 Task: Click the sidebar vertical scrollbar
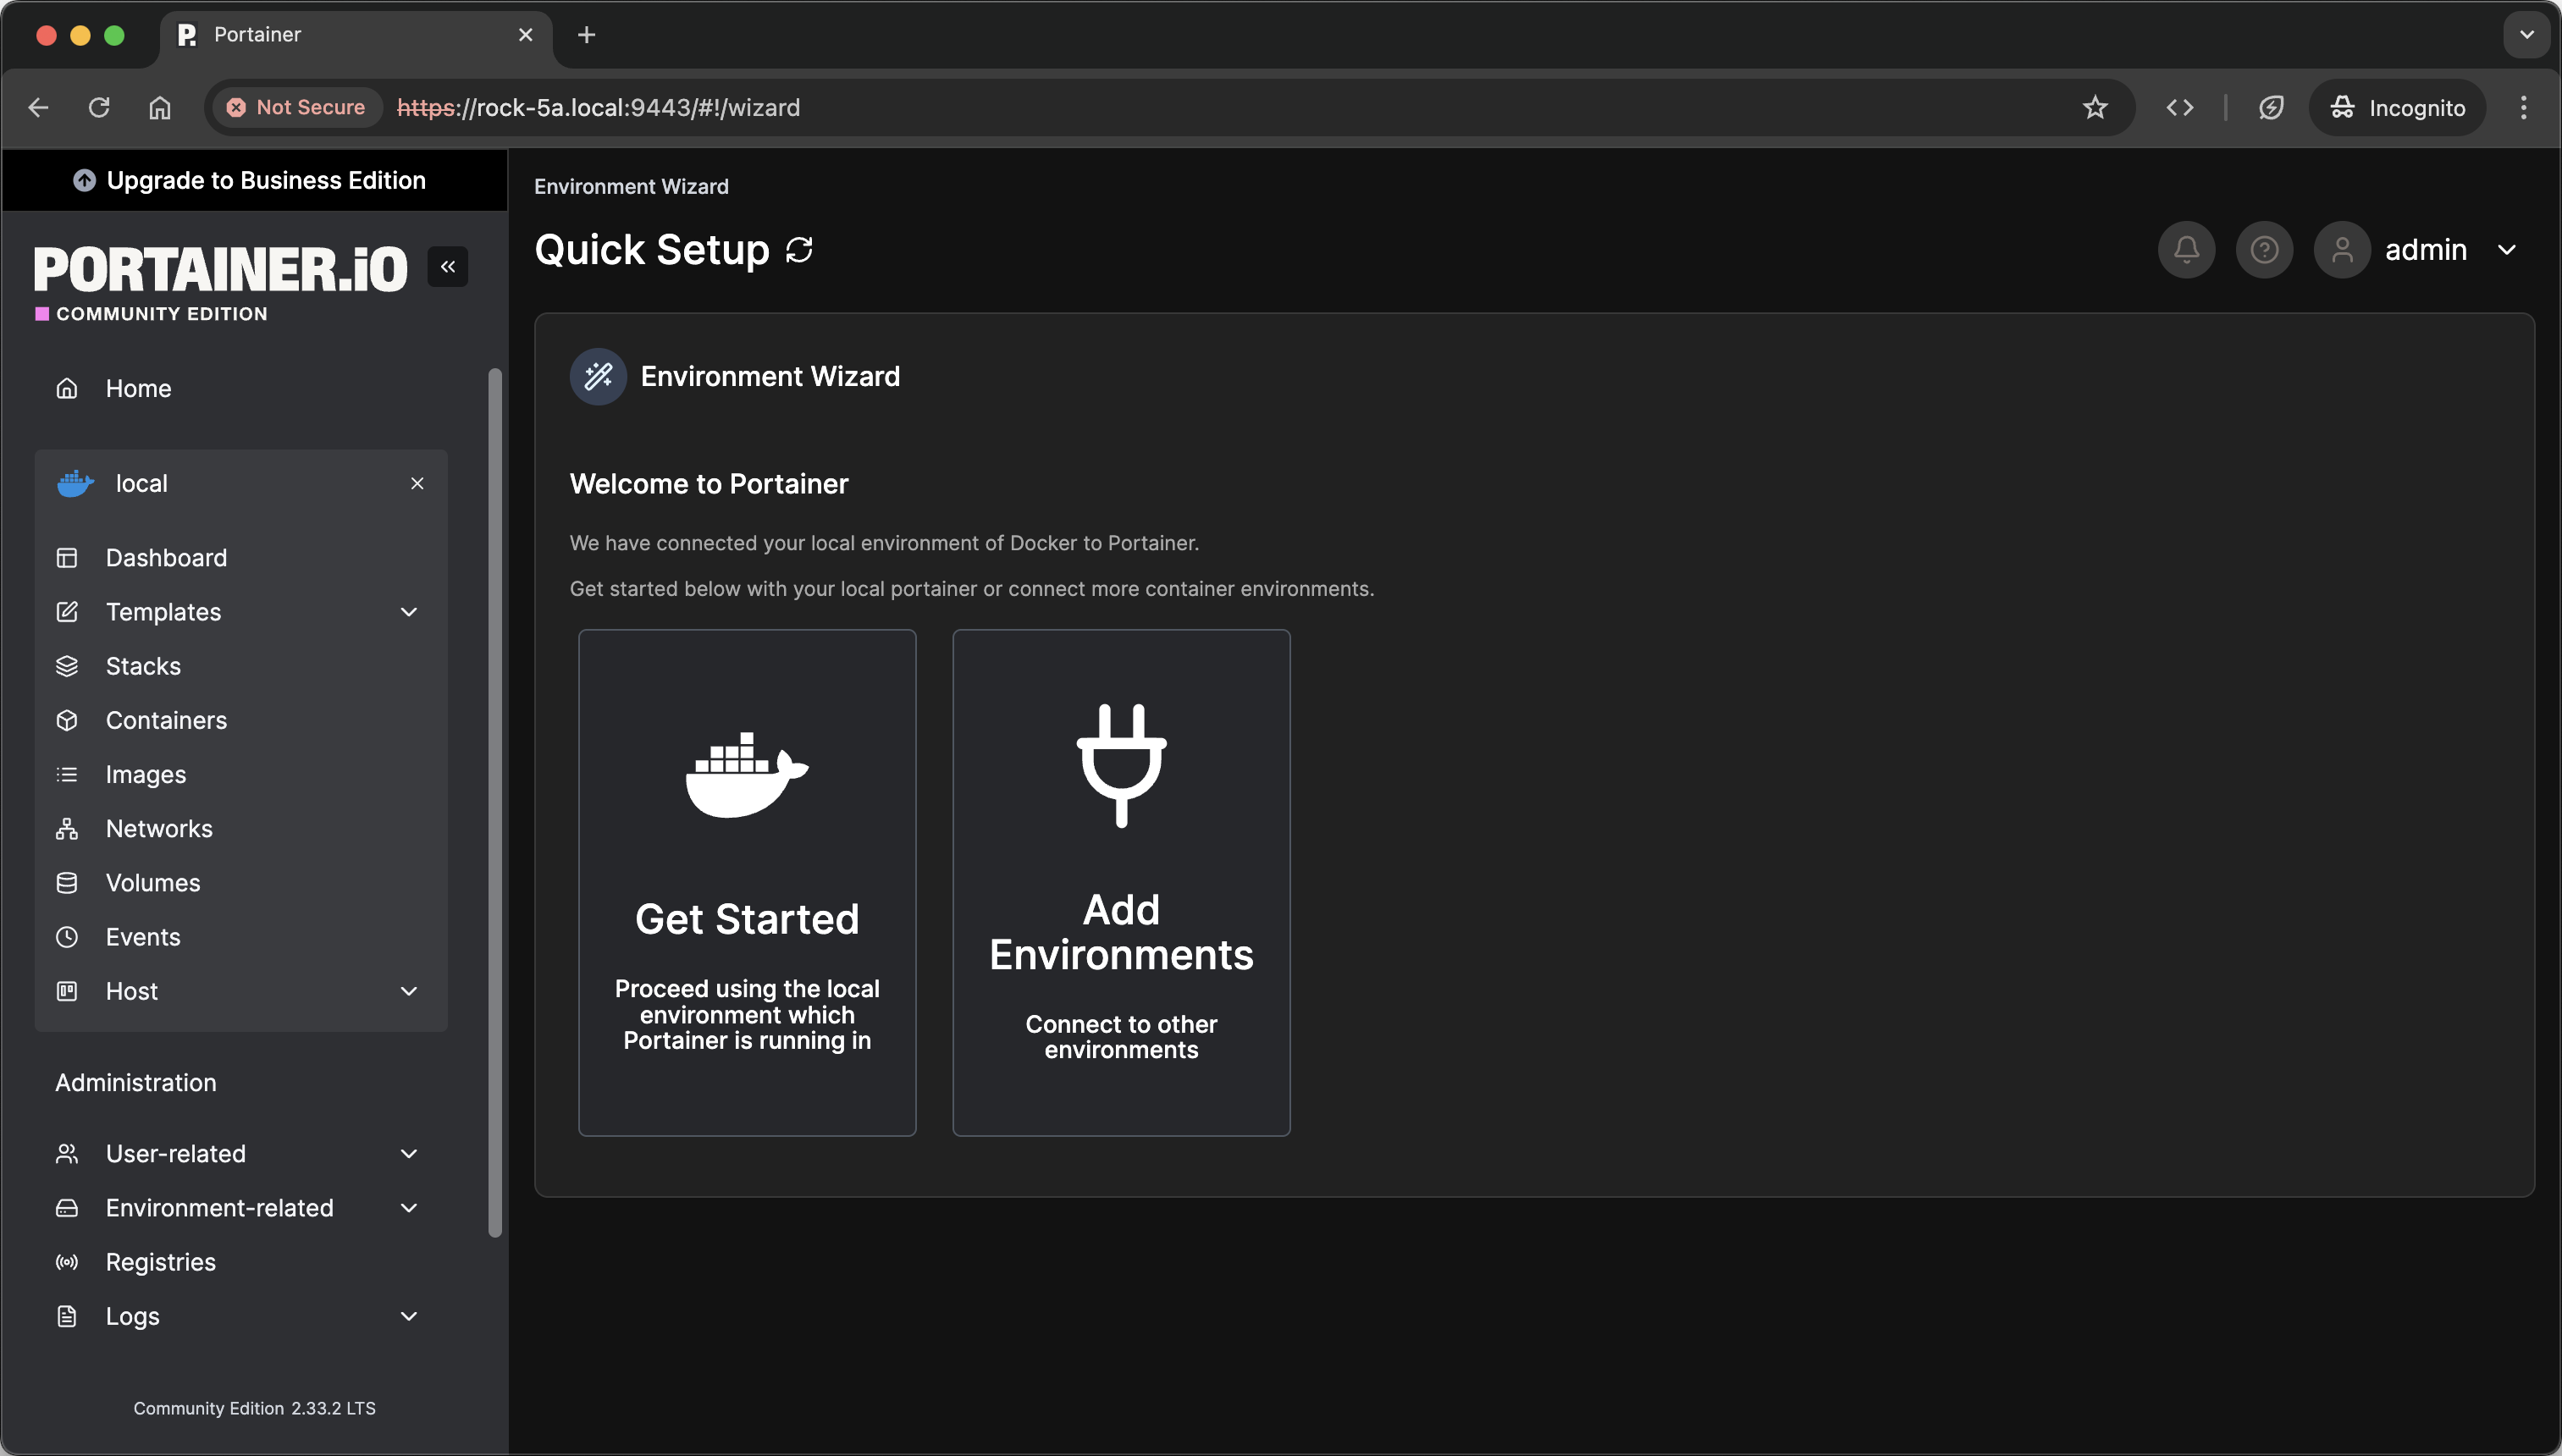tap(494, 800)
